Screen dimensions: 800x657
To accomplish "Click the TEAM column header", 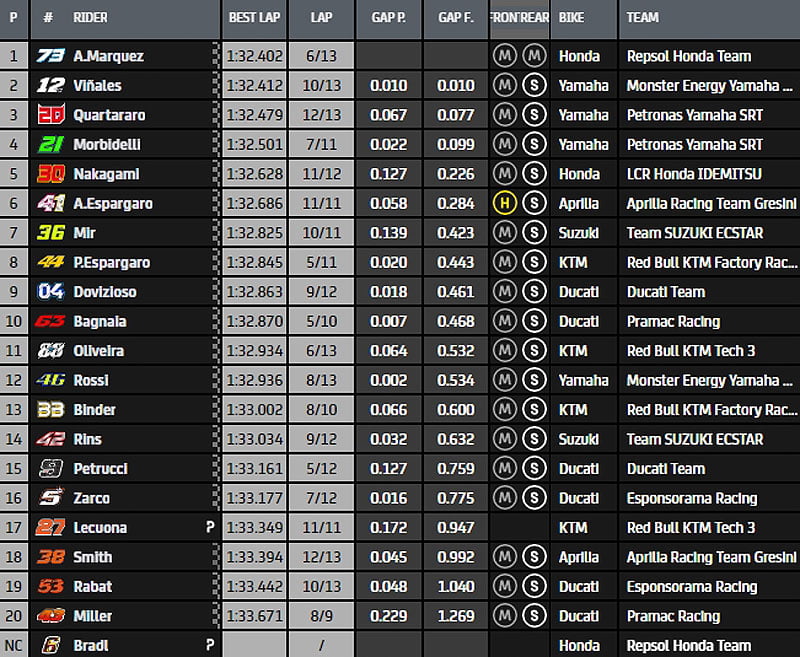I will 643,18.
